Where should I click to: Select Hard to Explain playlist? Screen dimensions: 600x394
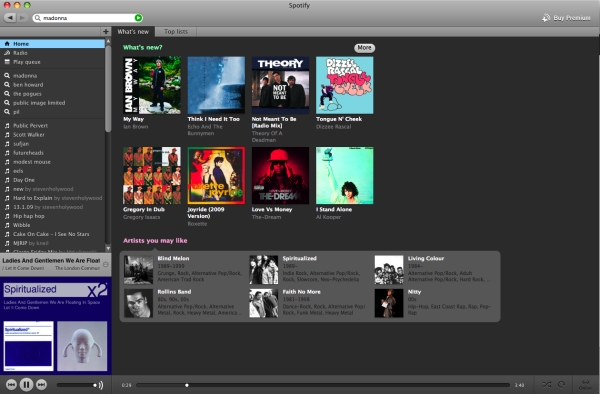(x=52, y=198)
